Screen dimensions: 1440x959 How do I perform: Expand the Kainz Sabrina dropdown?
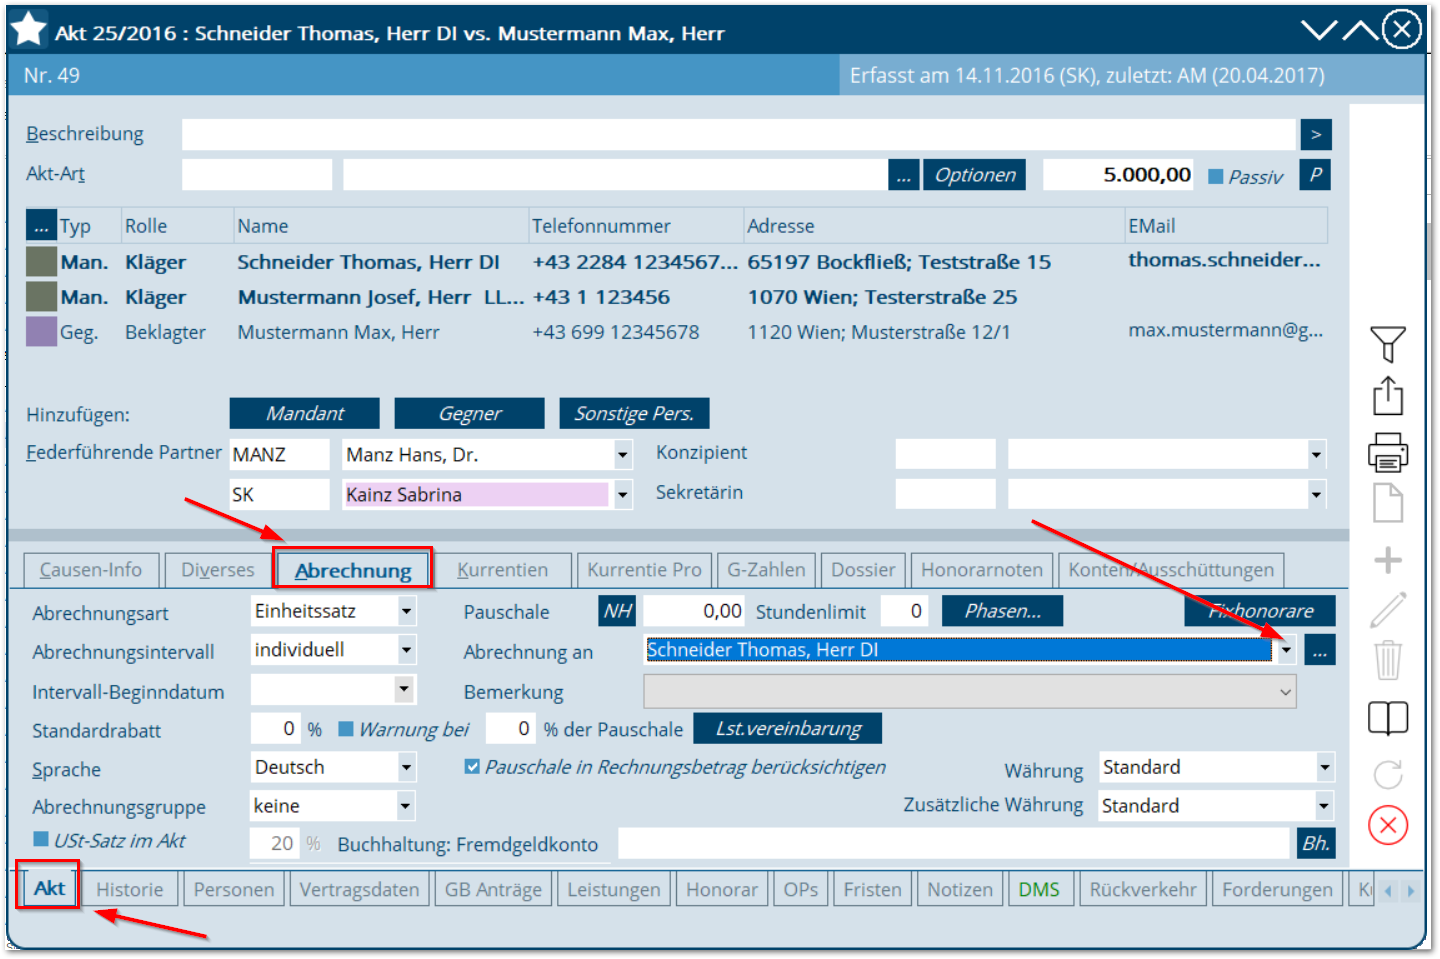[x=623, y=494]
